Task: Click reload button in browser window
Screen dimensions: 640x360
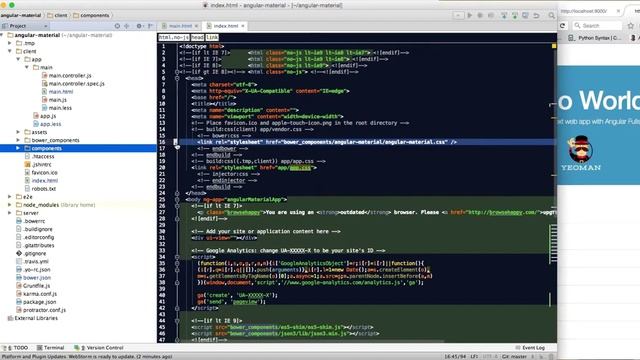Action: coord(562,25)
